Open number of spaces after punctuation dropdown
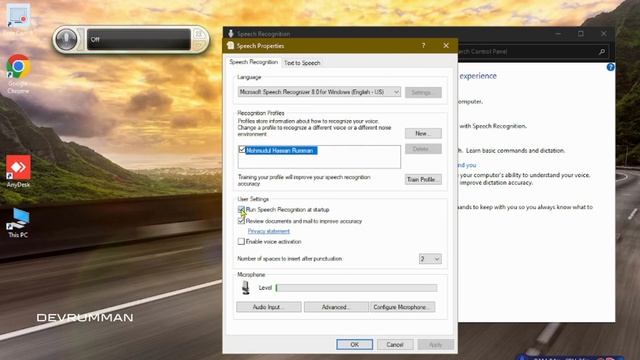The height and width of the screenshot is (360, 640). point(430,259)
